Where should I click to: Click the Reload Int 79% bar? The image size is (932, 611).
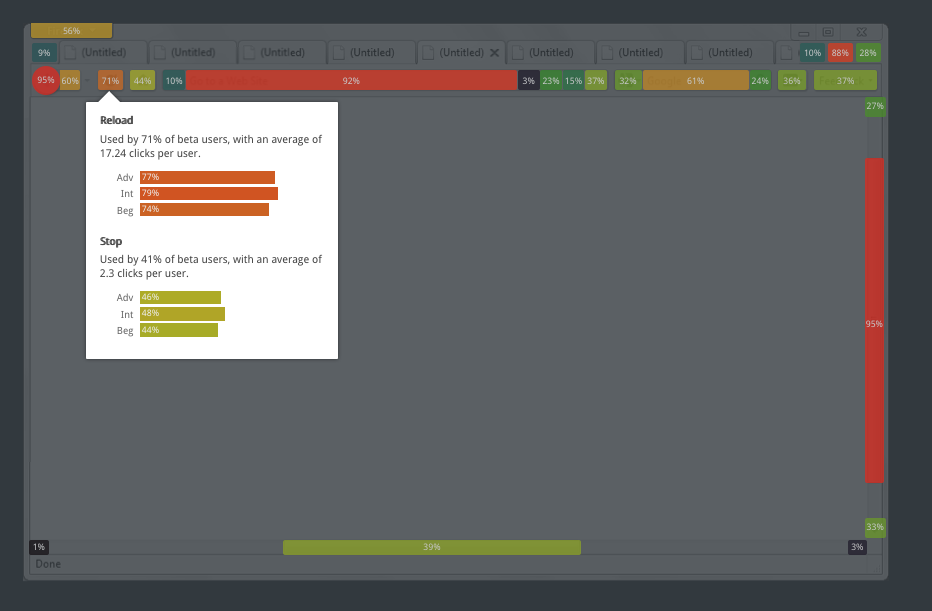pos(209,193)
